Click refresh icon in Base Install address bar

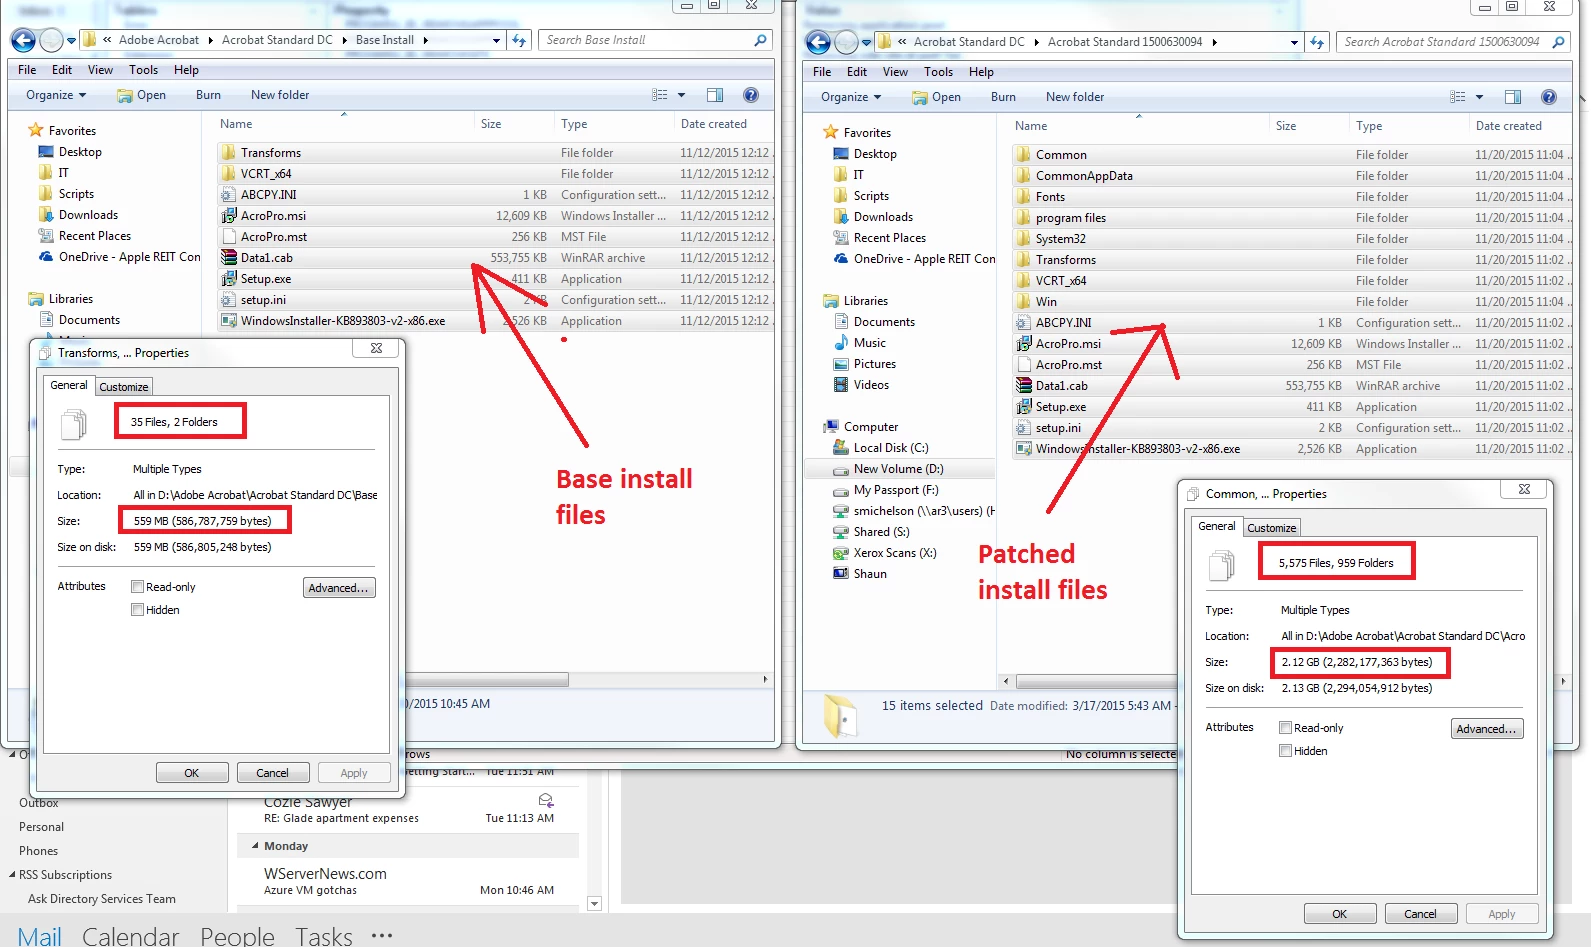tap(519, 40)
